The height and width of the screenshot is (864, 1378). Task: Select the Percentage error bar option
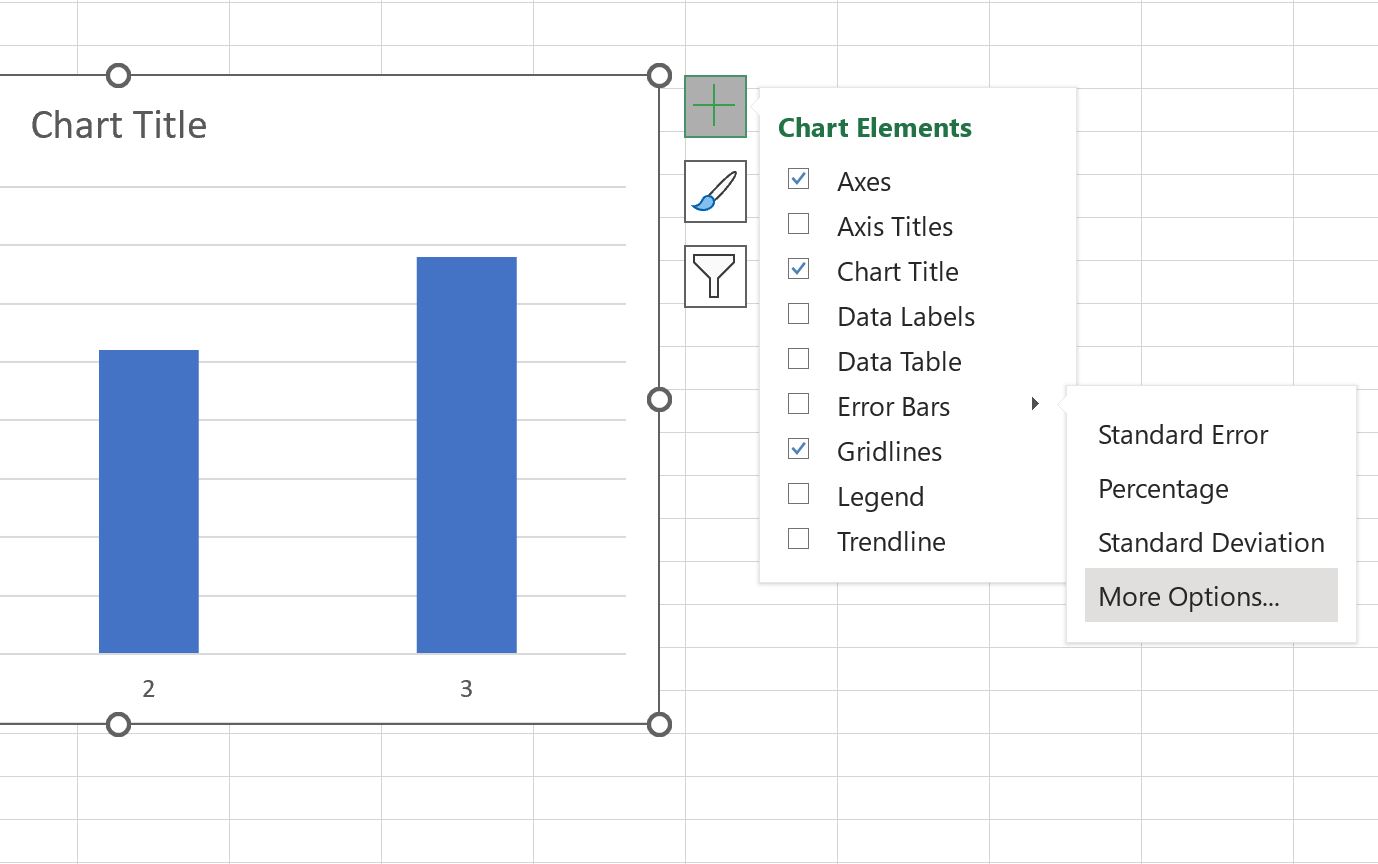click(x=1163, y=489)
